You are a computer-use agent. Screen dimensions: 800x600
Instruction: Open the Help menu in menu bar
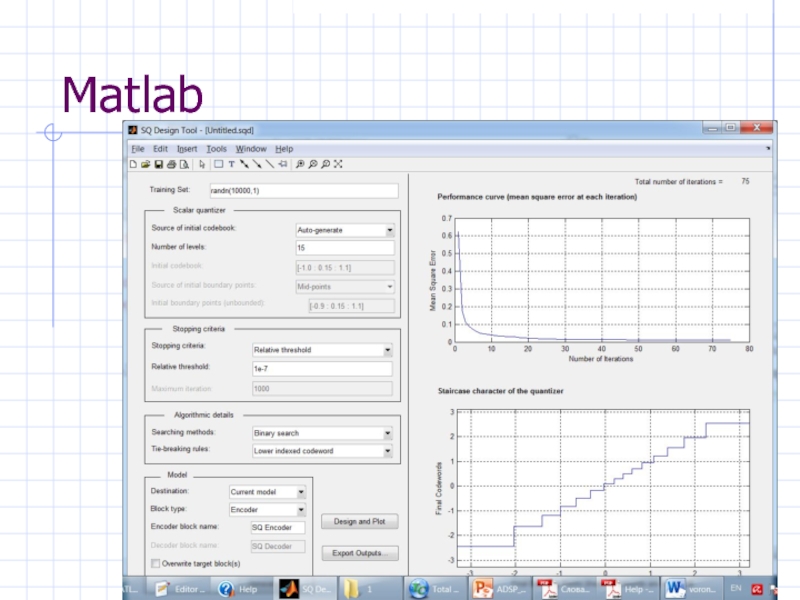(x=284, y=149)
